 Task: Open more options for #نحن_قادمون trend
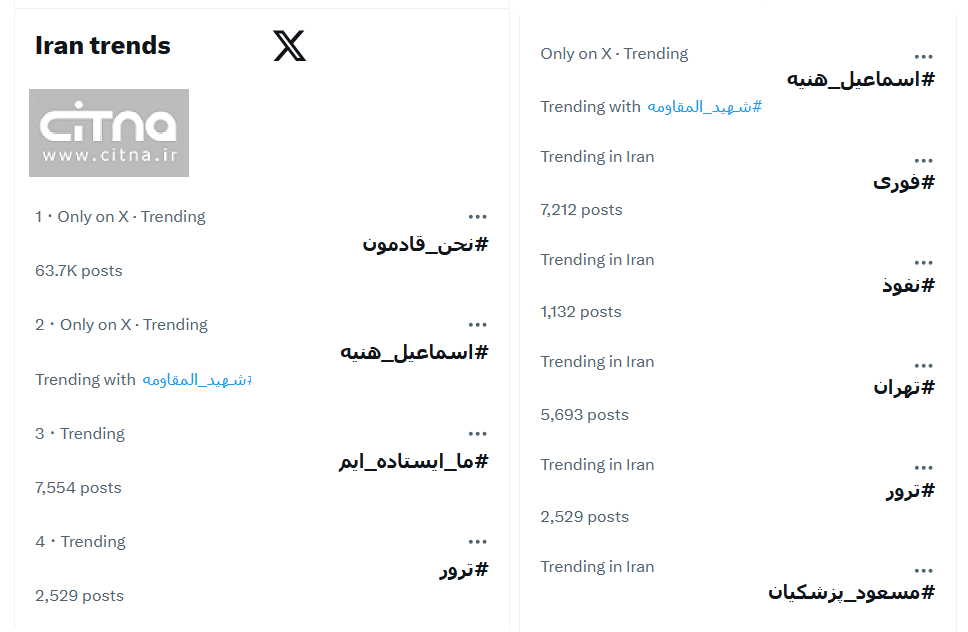tap(478, 215)
